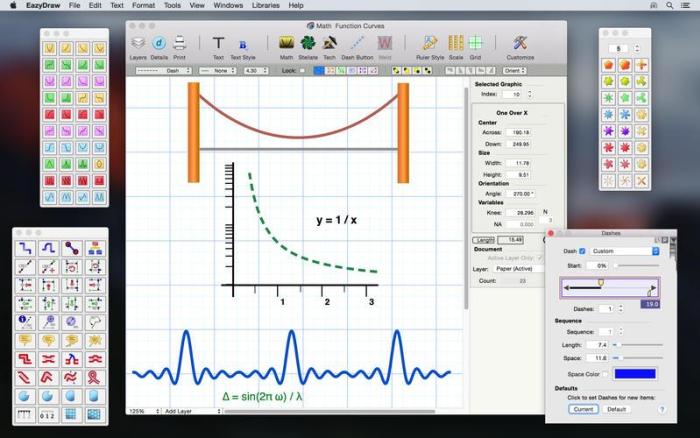The width and height of the screenshot is (700, 438).
Task: Pick the orange plus cross shape
Action: pyautogui.click(x=642, y=65)
